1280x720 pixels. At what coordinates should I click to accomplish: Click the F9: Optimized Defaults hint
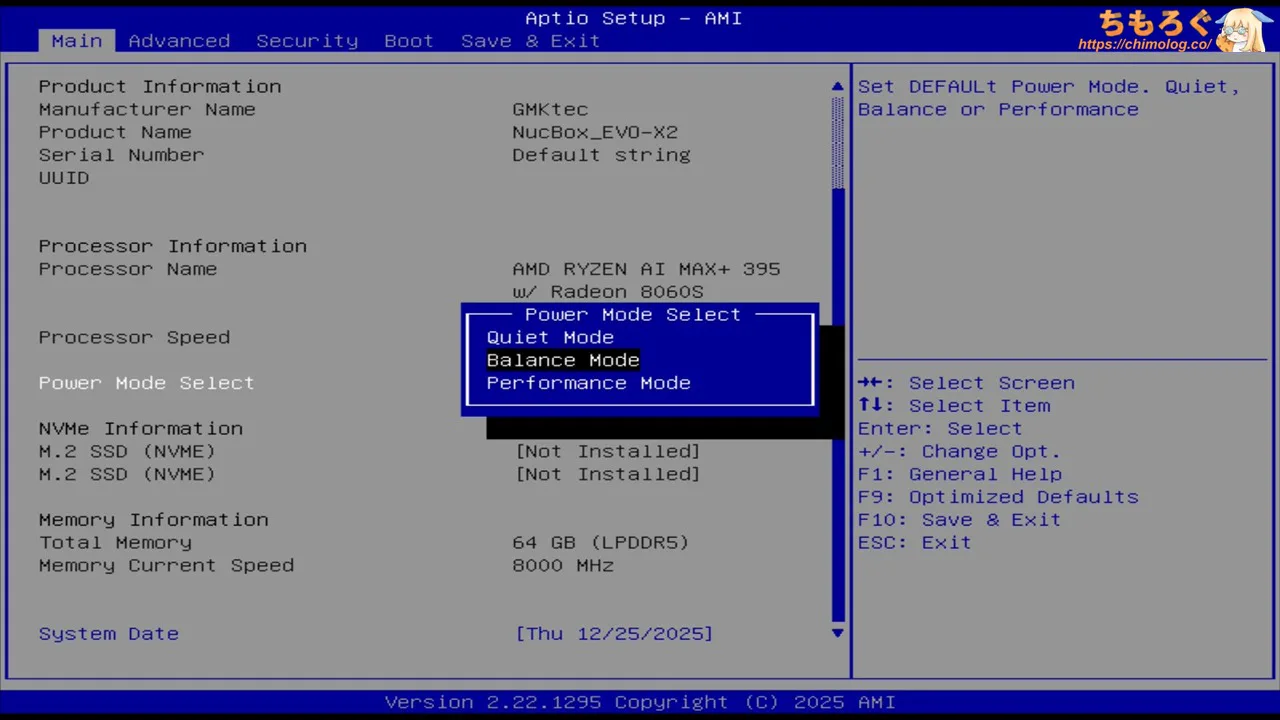coord(998,497)
